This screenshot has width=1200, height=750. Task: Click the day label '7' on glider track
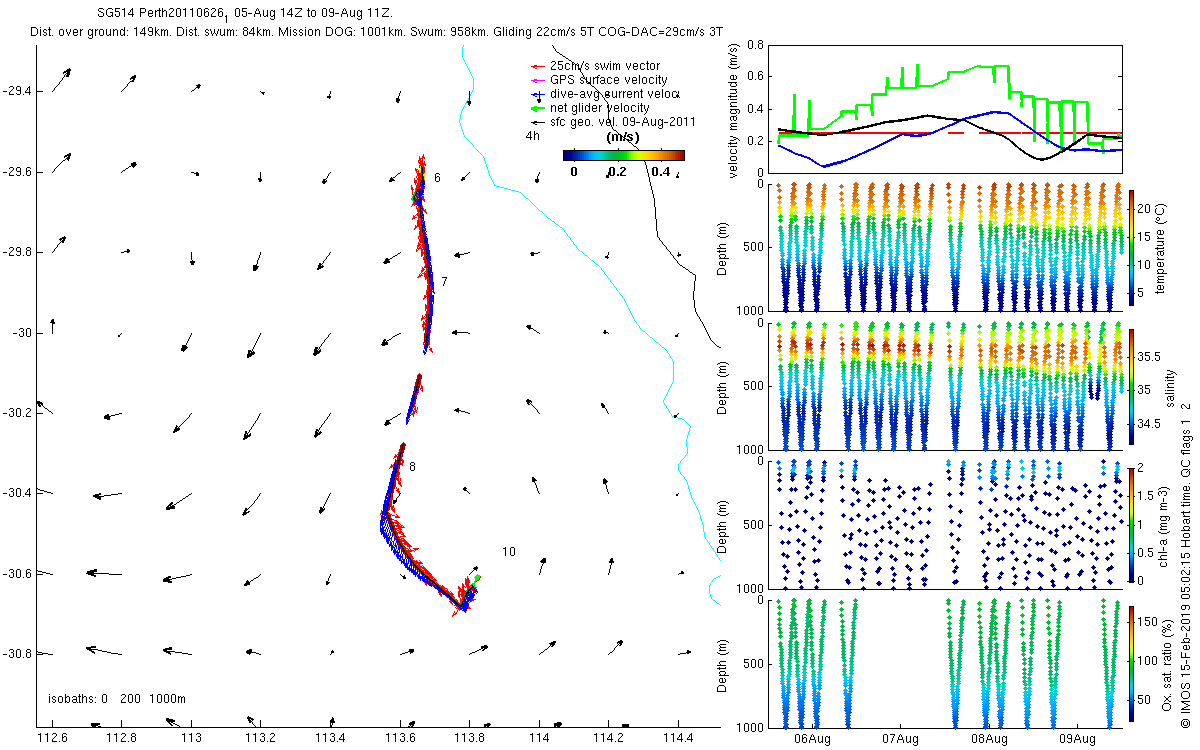[444, 282]
